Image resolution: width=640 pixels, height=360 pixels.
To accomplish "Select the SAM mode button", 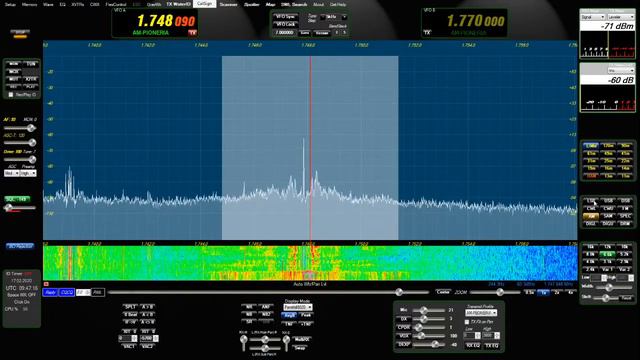I will click(x=608, y=216).
